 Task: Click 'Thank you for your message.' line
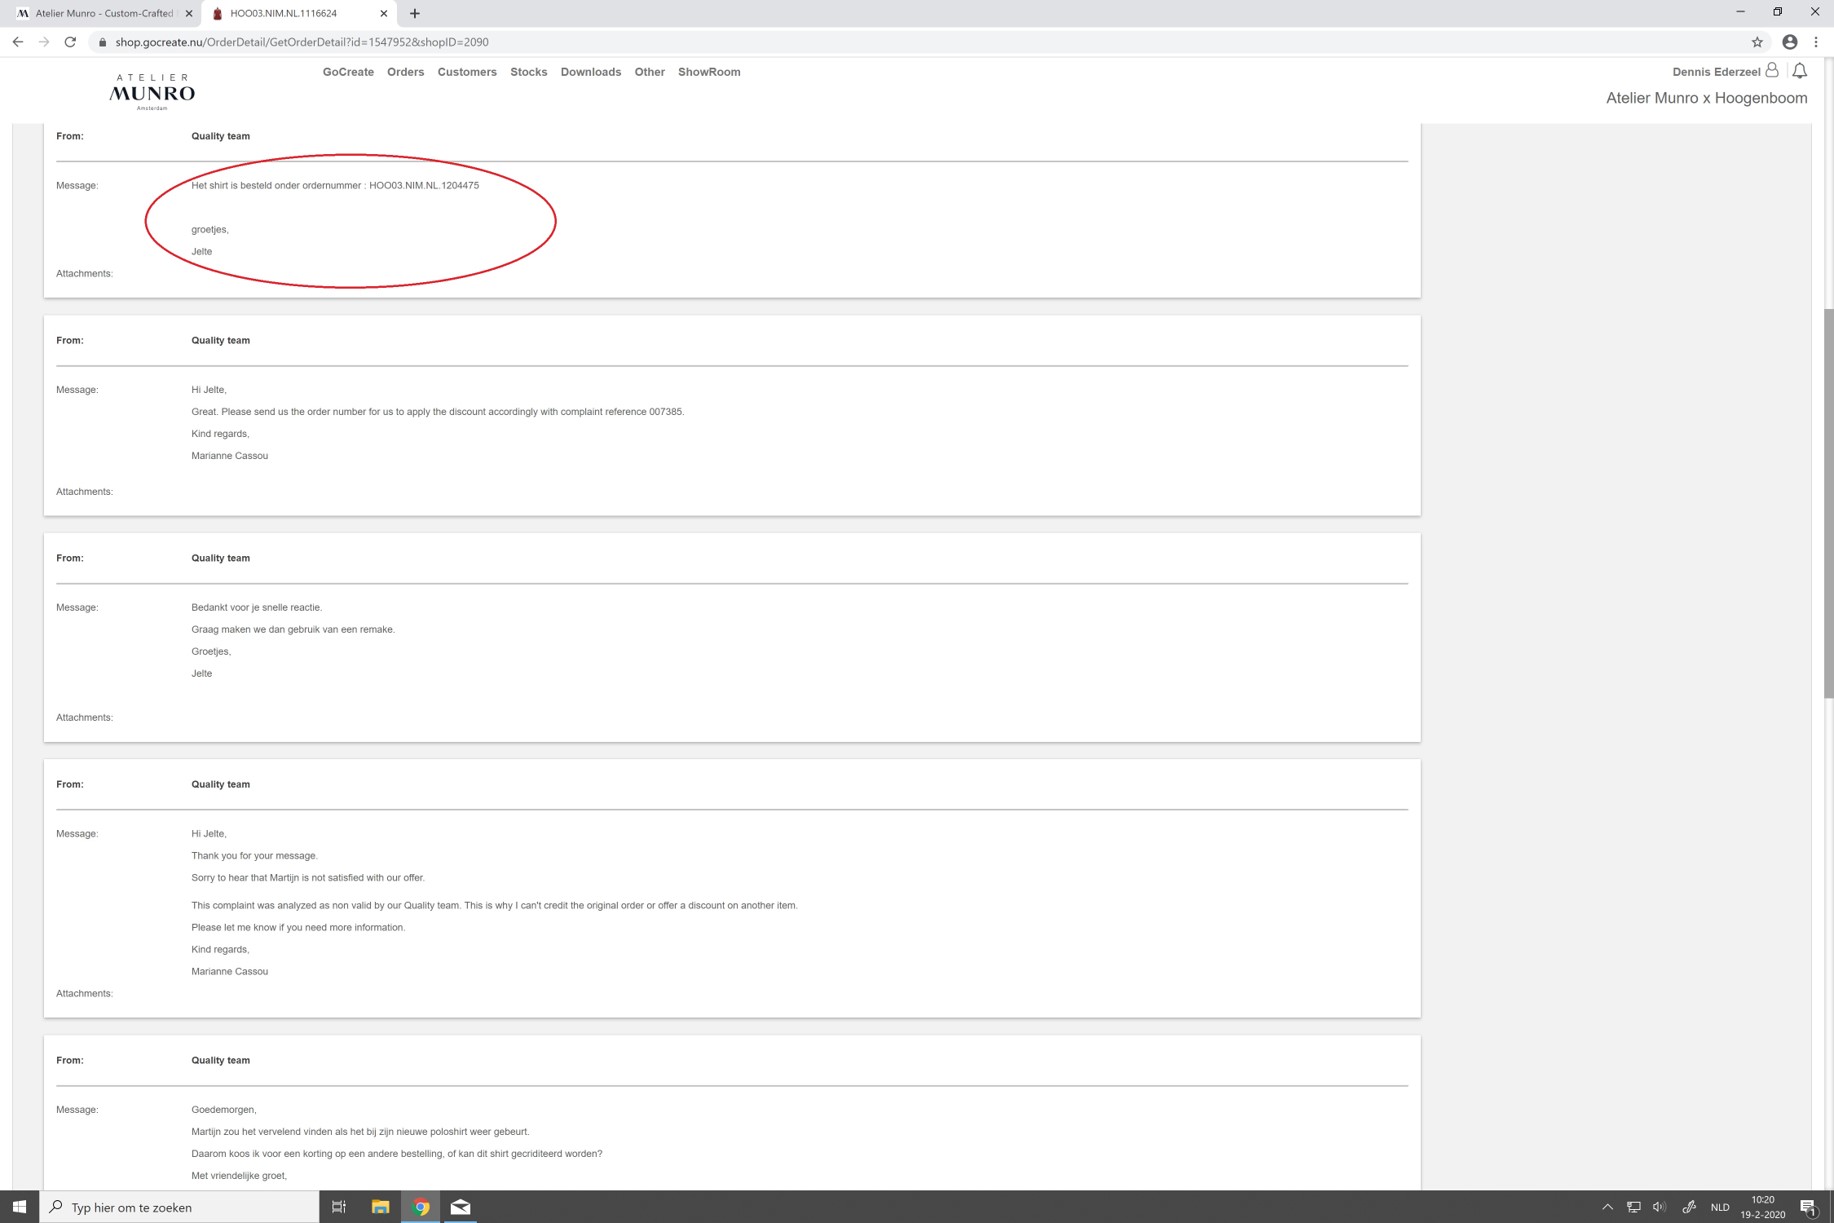point(254,855)
